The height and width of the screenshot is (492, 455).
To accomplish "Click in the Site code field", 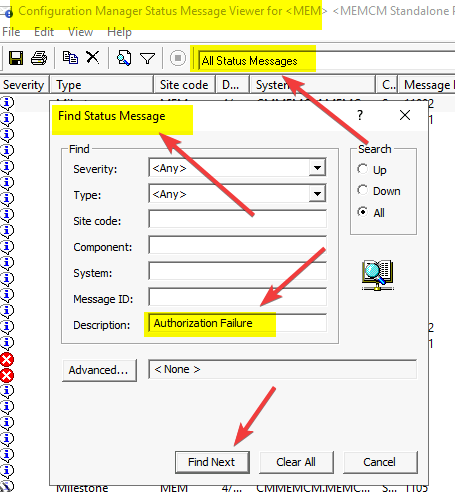I will [237, 220].
